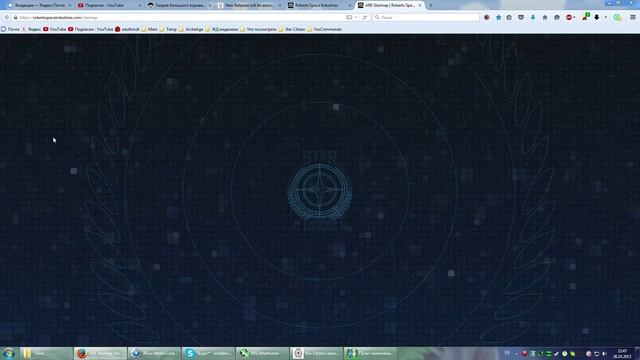The image size is (640, 360).
Task: Open the Pocket icon in the toolbar
Action: click(x=521, y=18)
